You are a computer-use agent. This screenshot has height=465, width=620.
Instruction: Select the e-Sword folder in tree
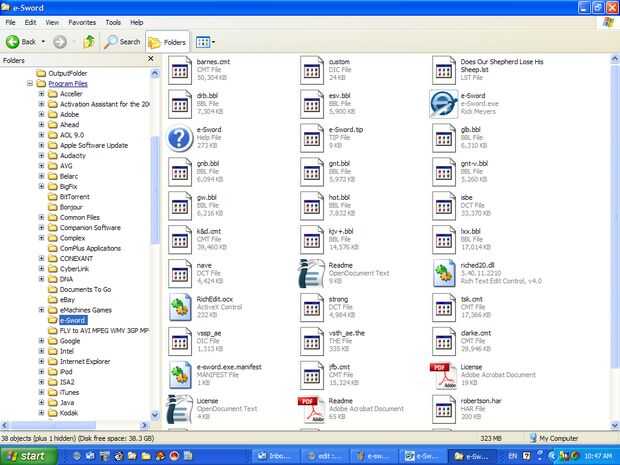72,320
